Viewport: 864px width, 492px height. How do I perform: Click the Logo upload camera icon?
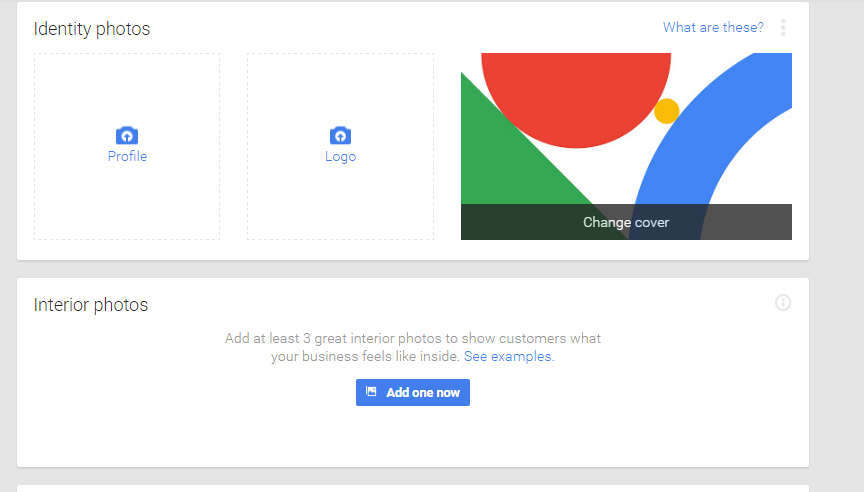click(x=340, y=135)
